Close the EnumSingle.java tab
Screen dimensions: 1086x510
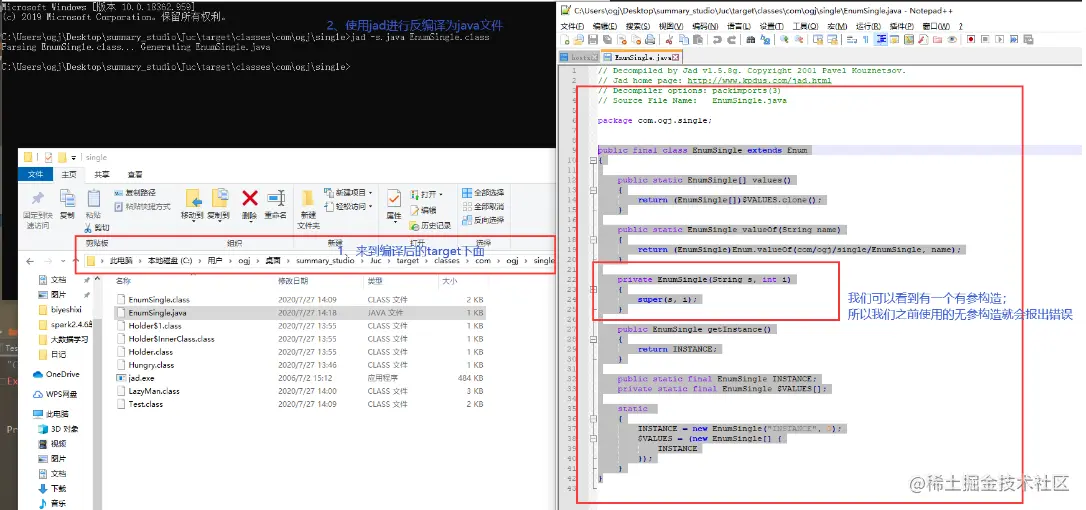tap(675, 57)
